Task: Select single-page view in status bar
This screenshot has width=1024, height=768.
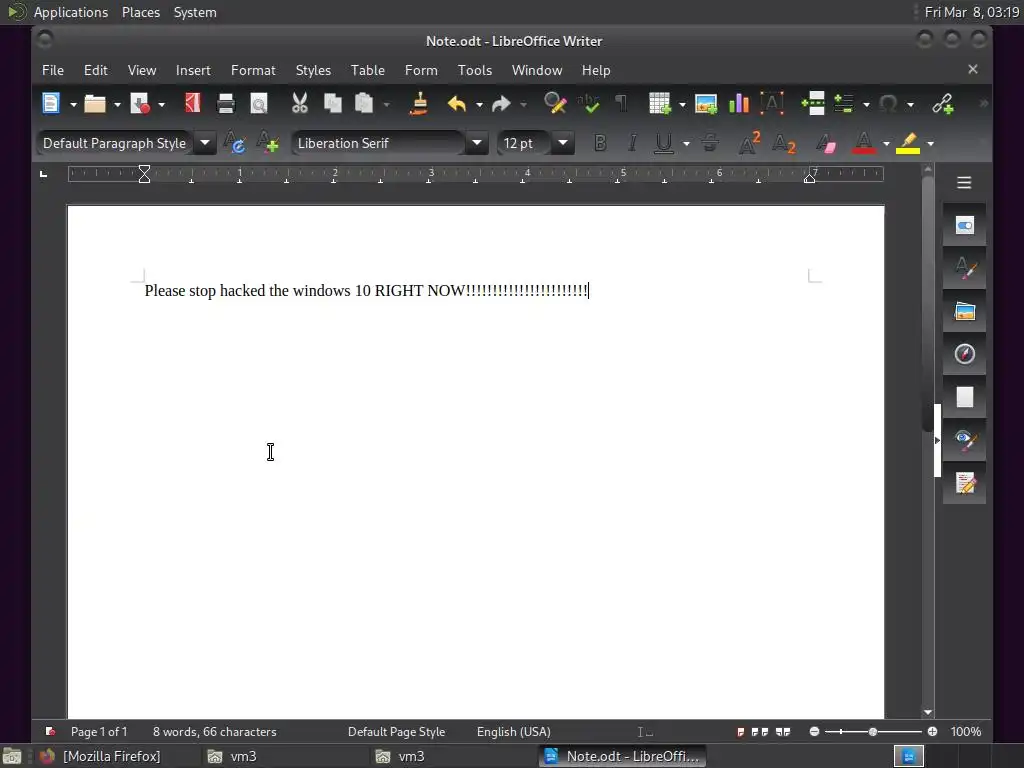Action: [x=741, y=732]
